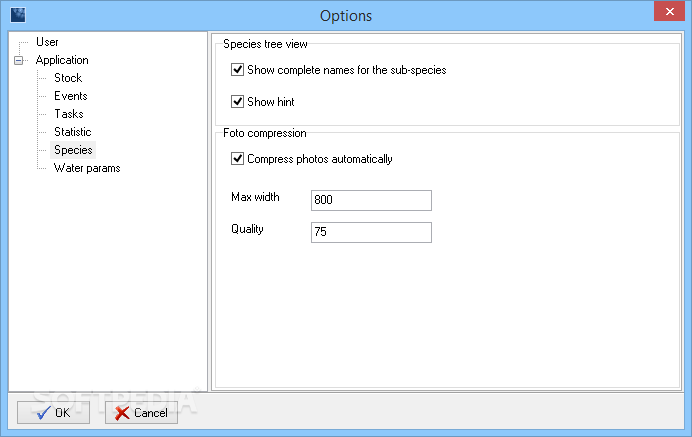The image size is (692, 437).
Task: Click the blue checkmark icon on OK
Action: [x=43, y=413]
